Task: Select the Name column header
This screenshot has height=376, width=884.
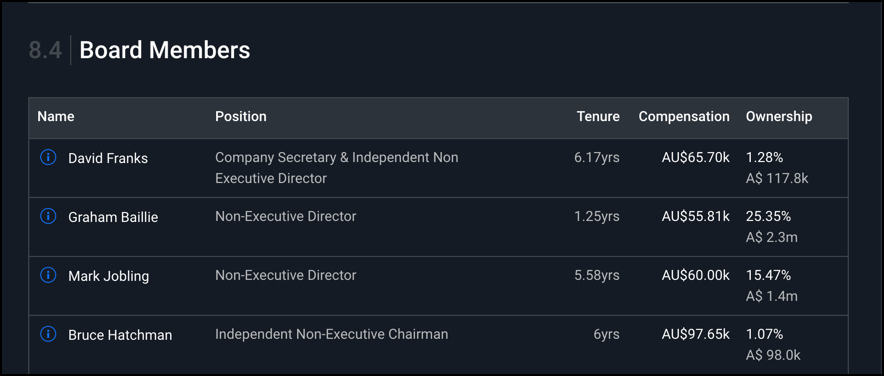Action: click(x=56, y=117)
